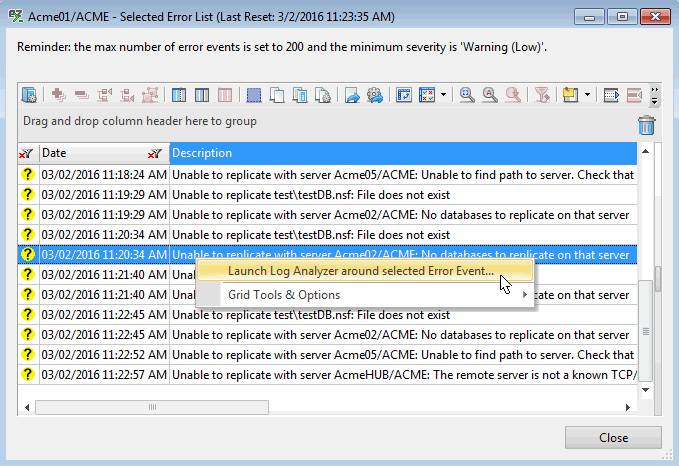Click the grid settings icon at toolbar start
This screenshot has width=679, height=466.
(29, 95)
